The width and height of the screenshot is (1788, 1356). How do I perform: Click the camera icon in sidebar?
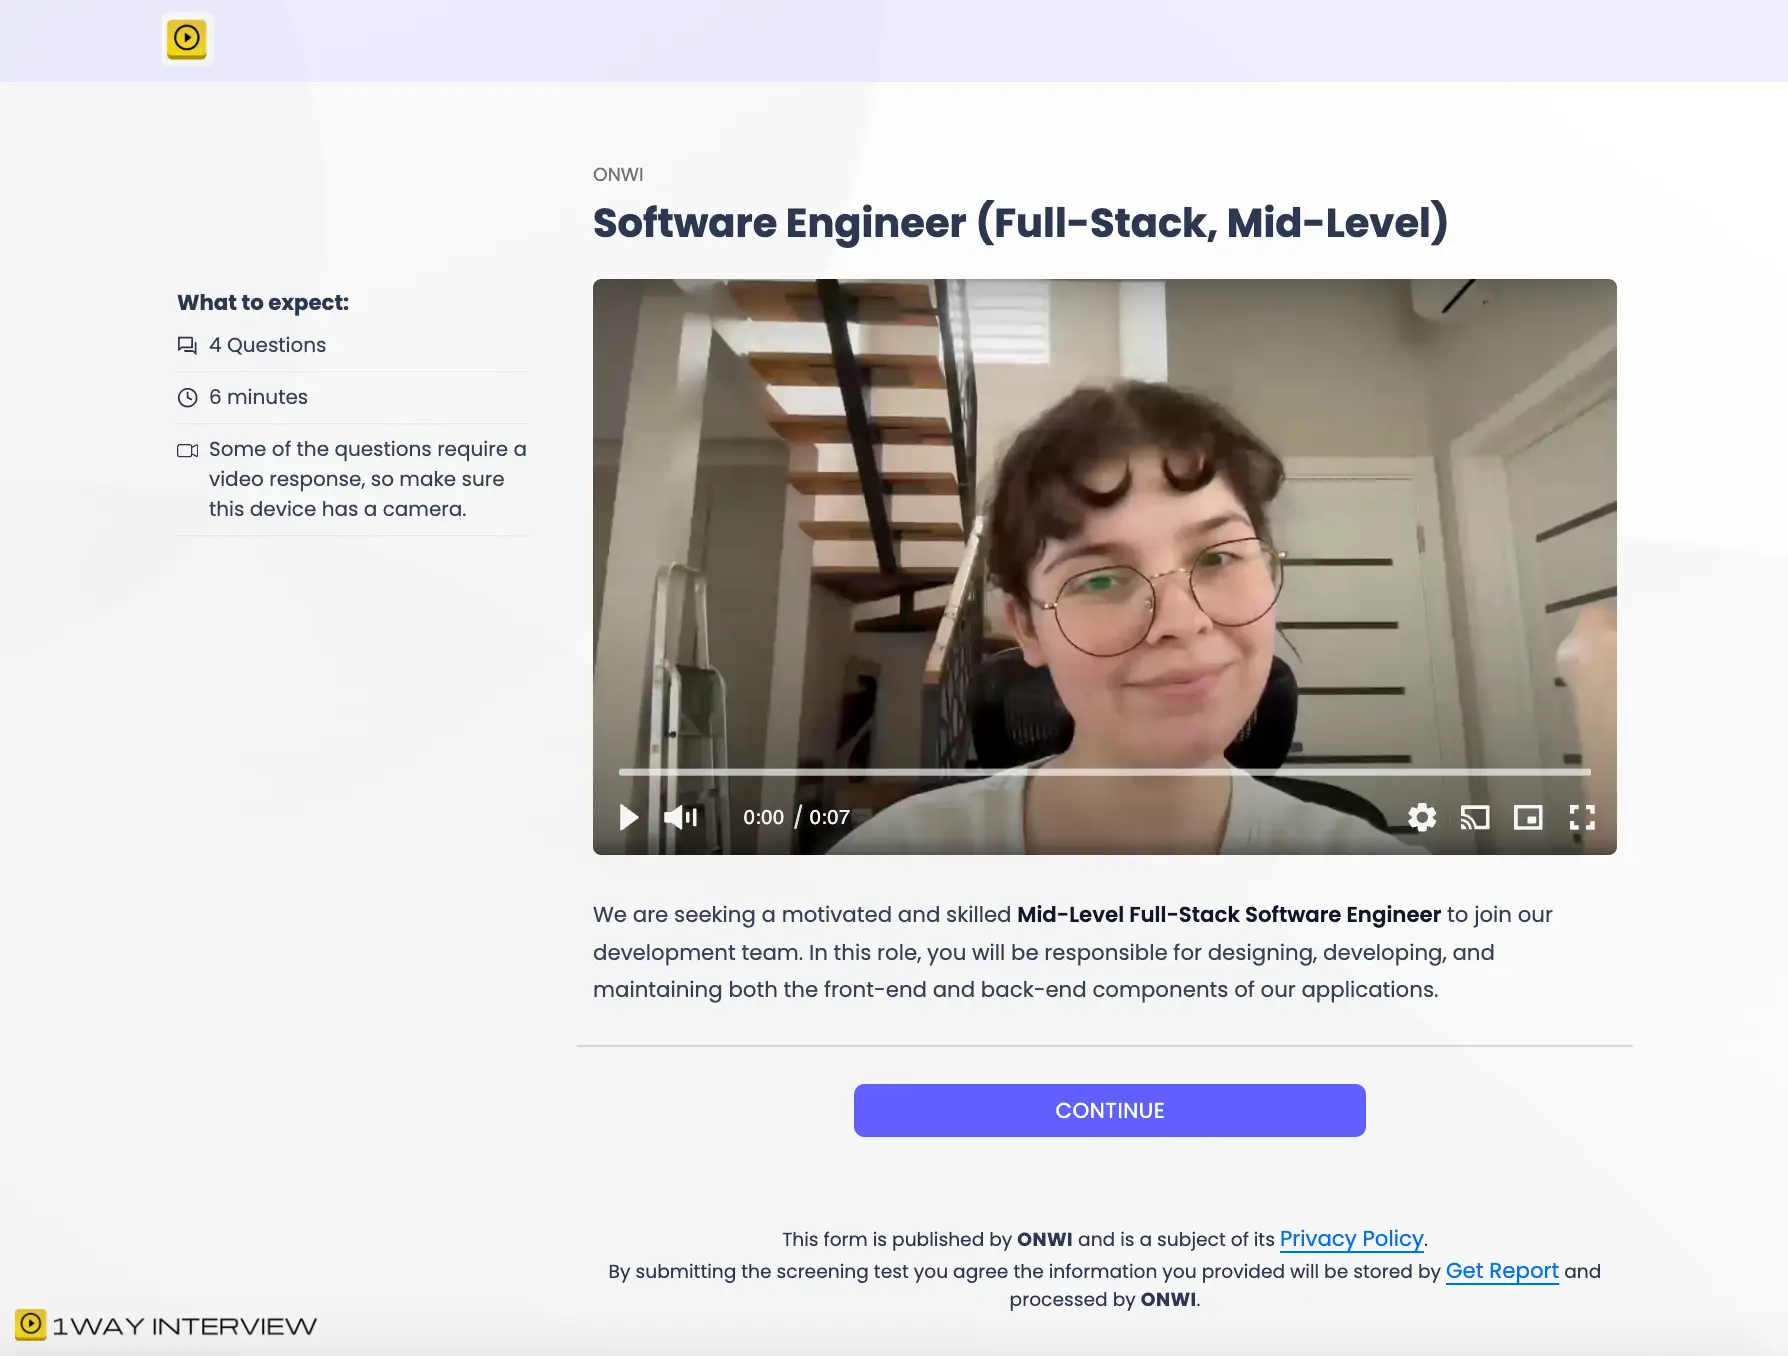click(x=187, y=450)
